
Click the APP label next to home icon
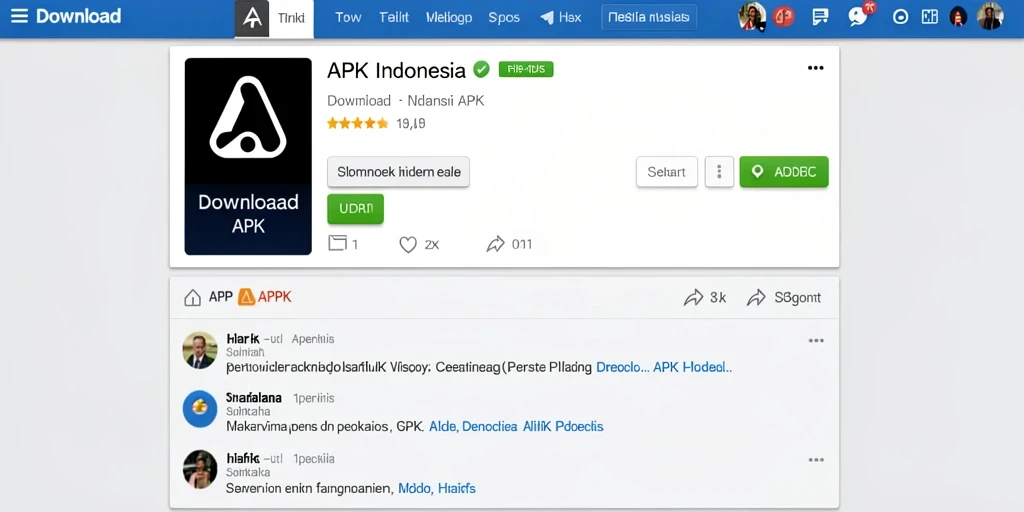221,298
